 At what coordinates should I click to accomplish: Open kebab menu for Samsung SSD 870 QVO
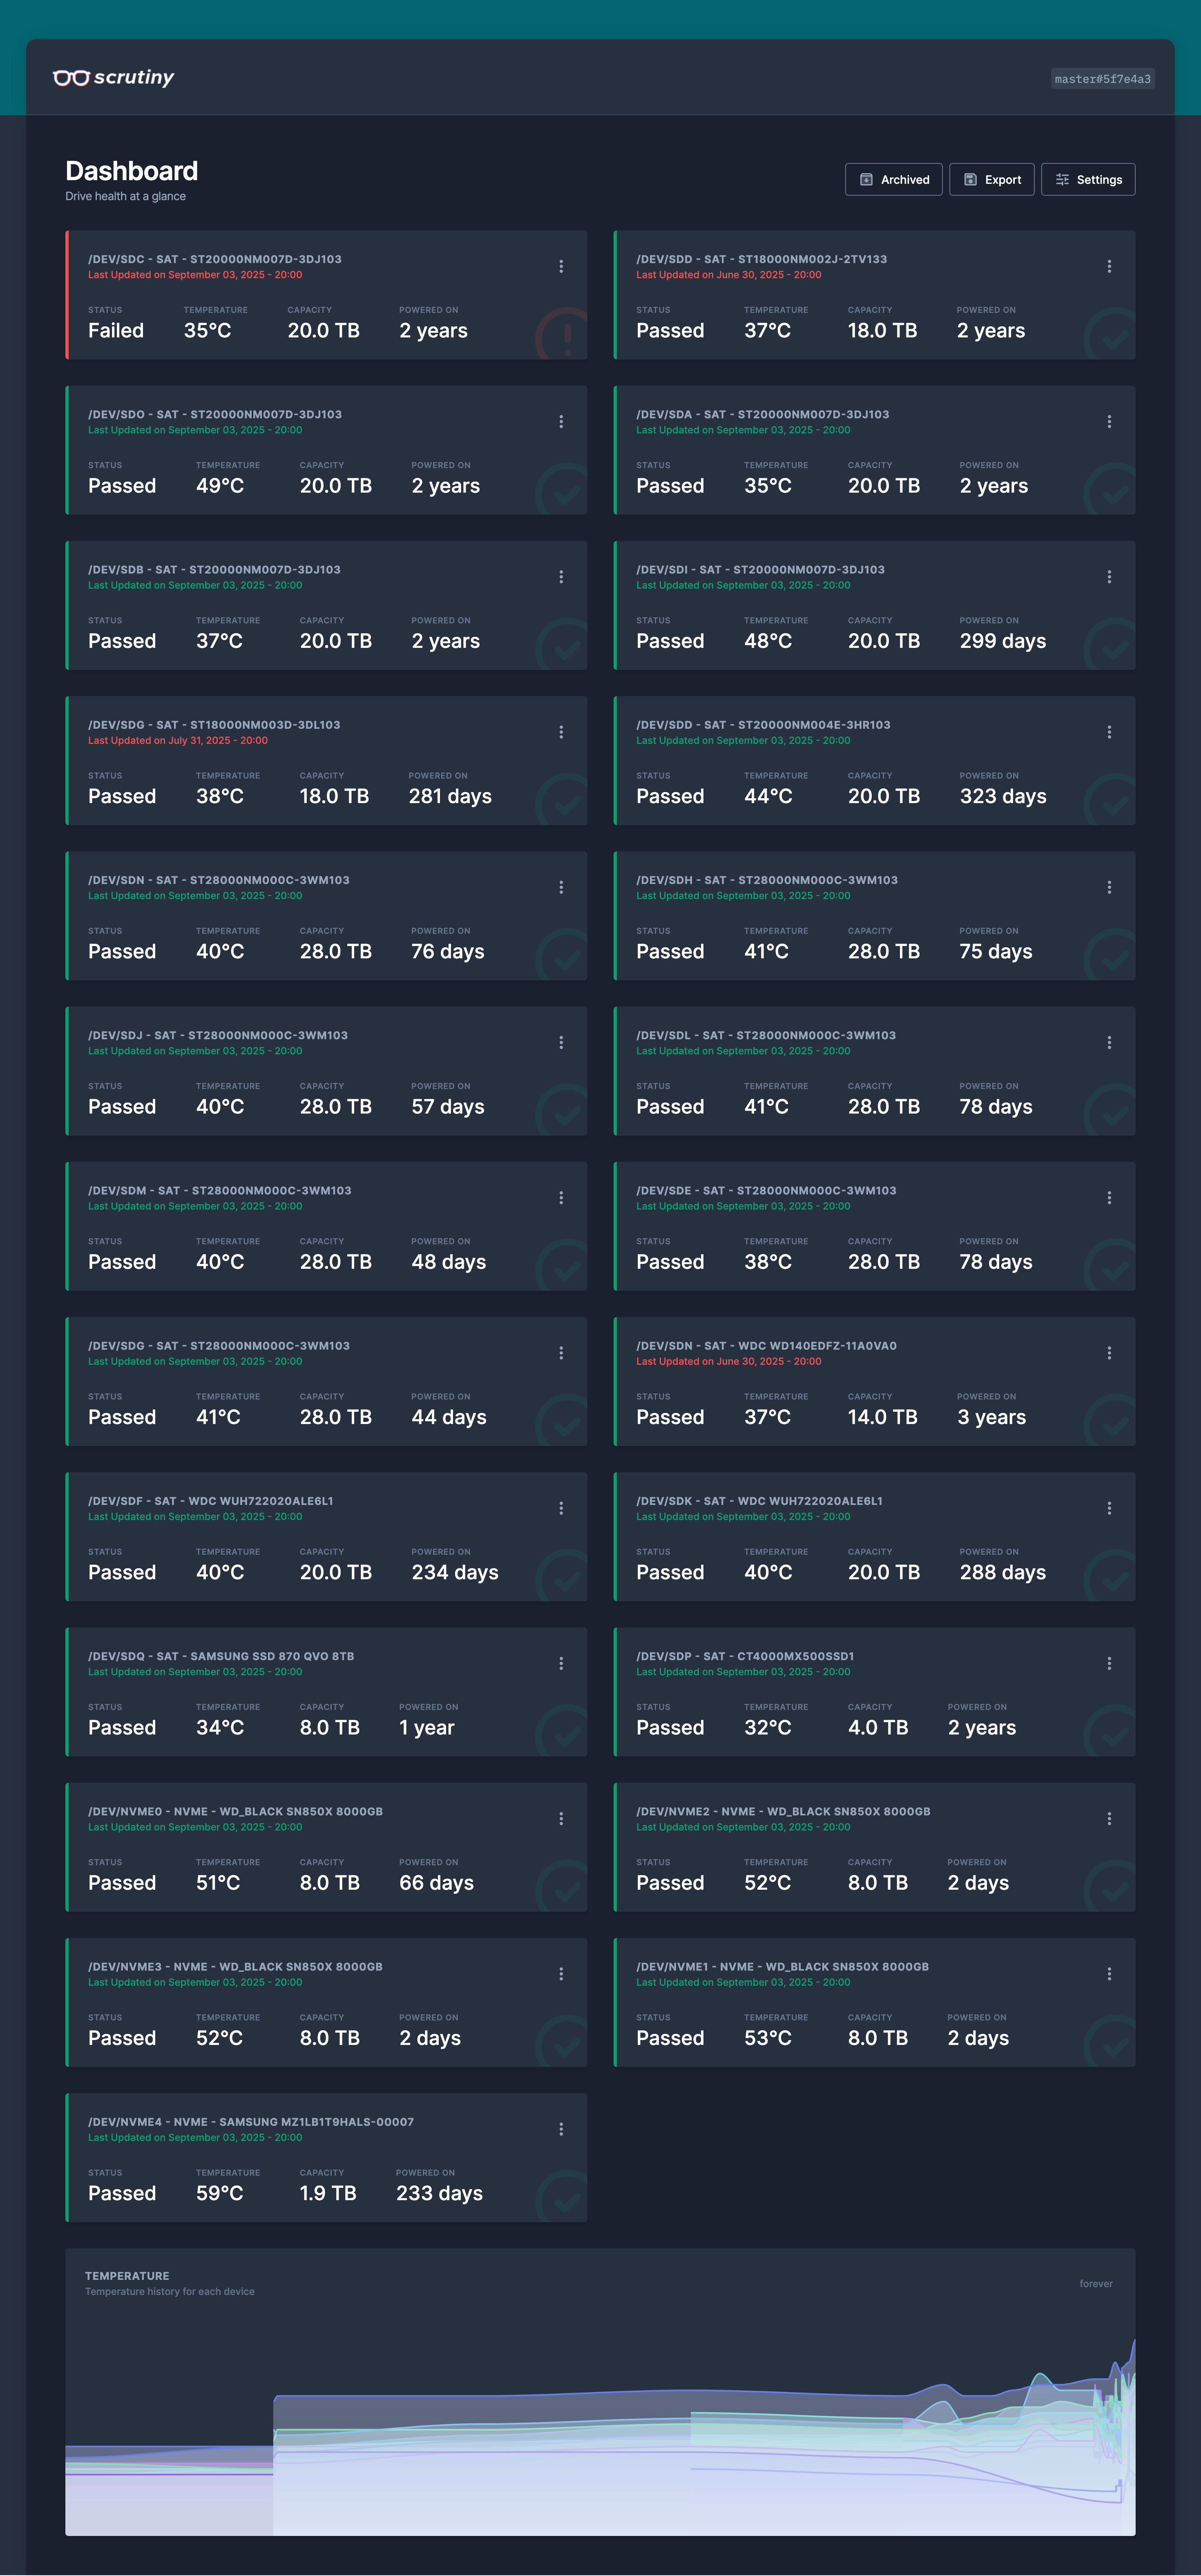point(561,1663)
